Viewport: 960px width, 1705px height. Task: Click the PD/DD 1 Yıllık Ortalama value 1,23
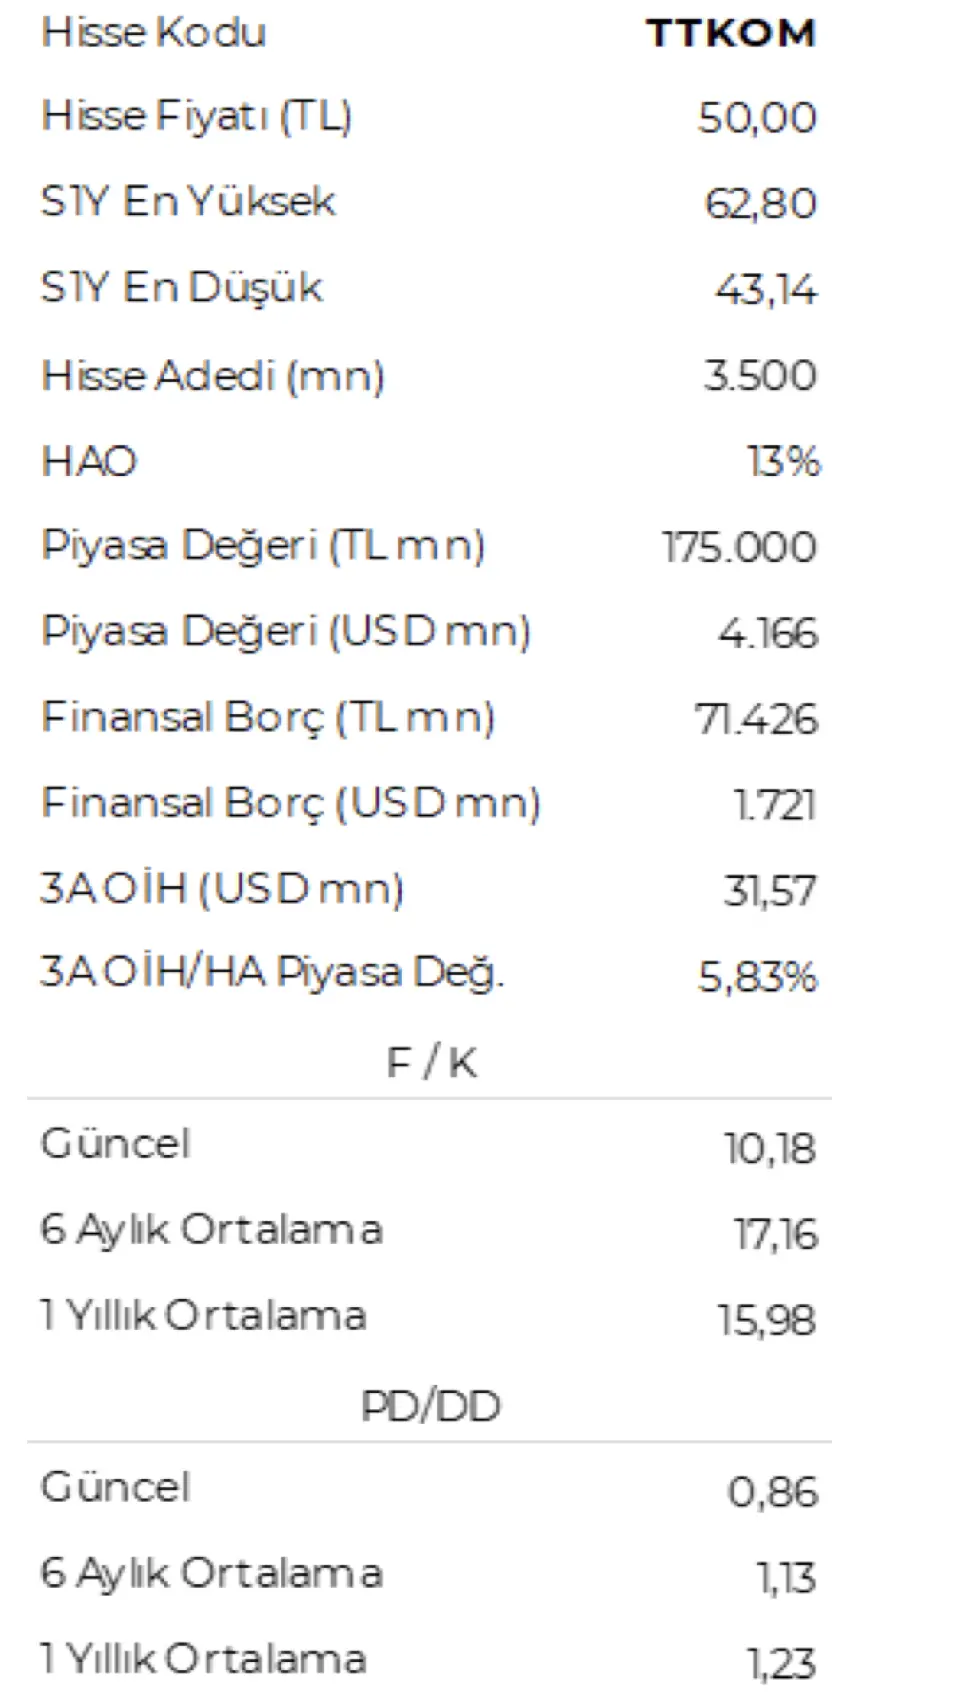pyautogui.click(x=782, y=1664)
